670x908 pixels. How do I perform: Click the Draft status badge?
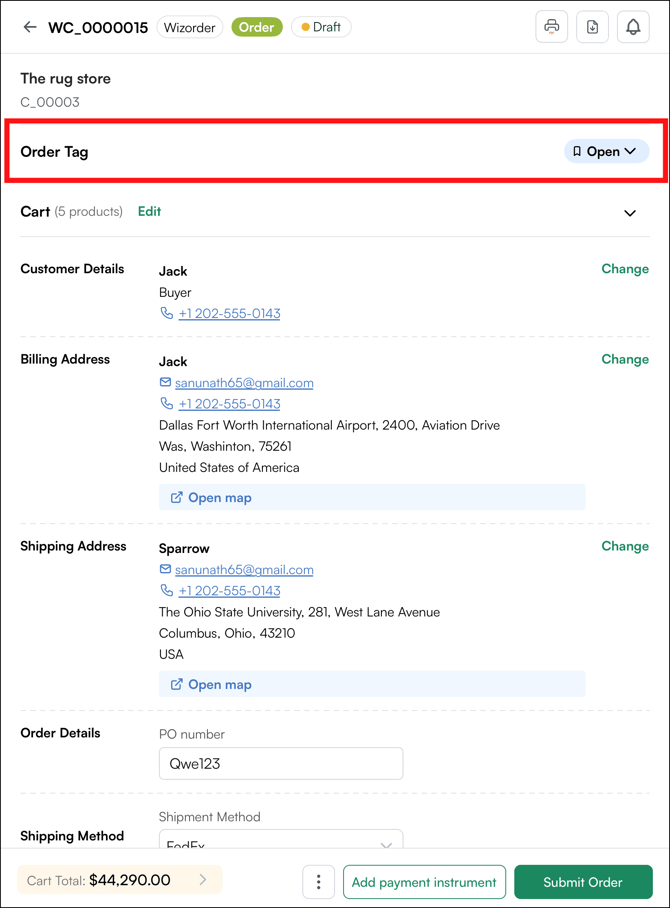tap(321, 27)
